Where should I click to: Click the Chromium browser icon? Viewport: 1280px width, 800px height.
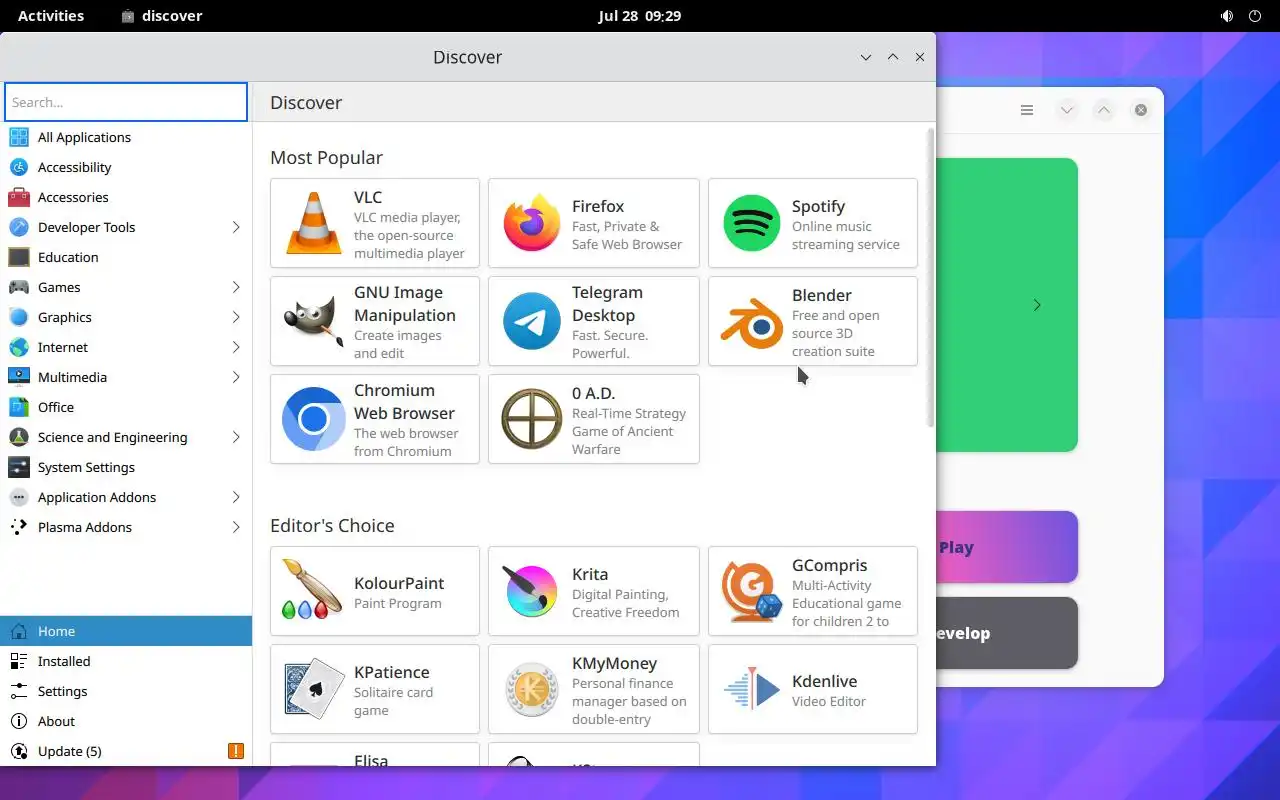pos(314,419)
